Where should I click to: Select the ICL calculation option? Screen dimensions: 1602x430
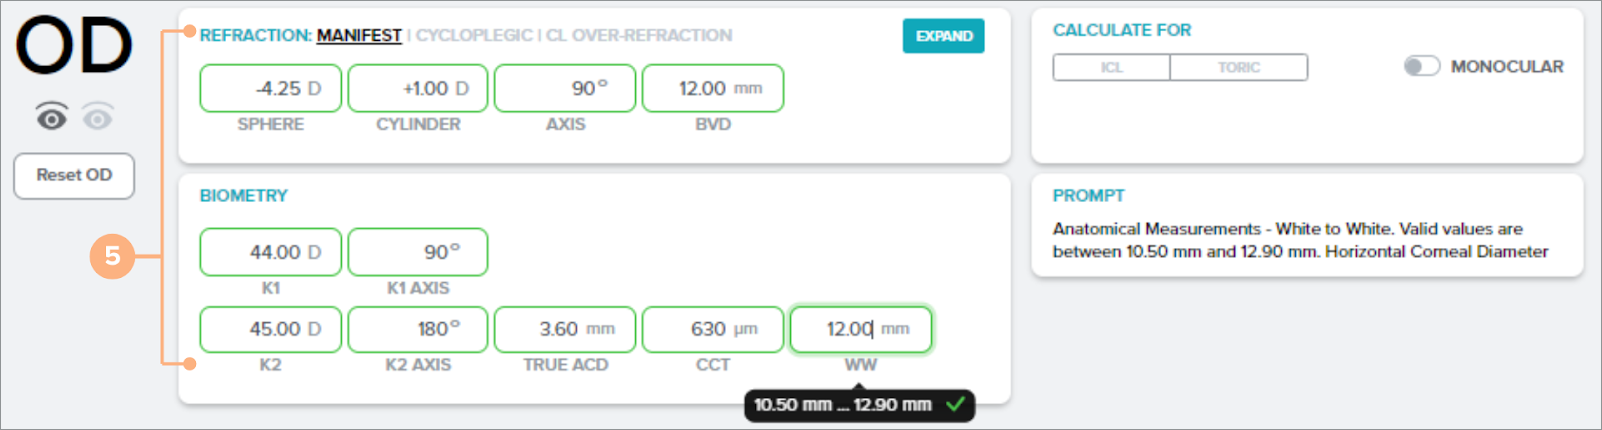click(1111, 67)
